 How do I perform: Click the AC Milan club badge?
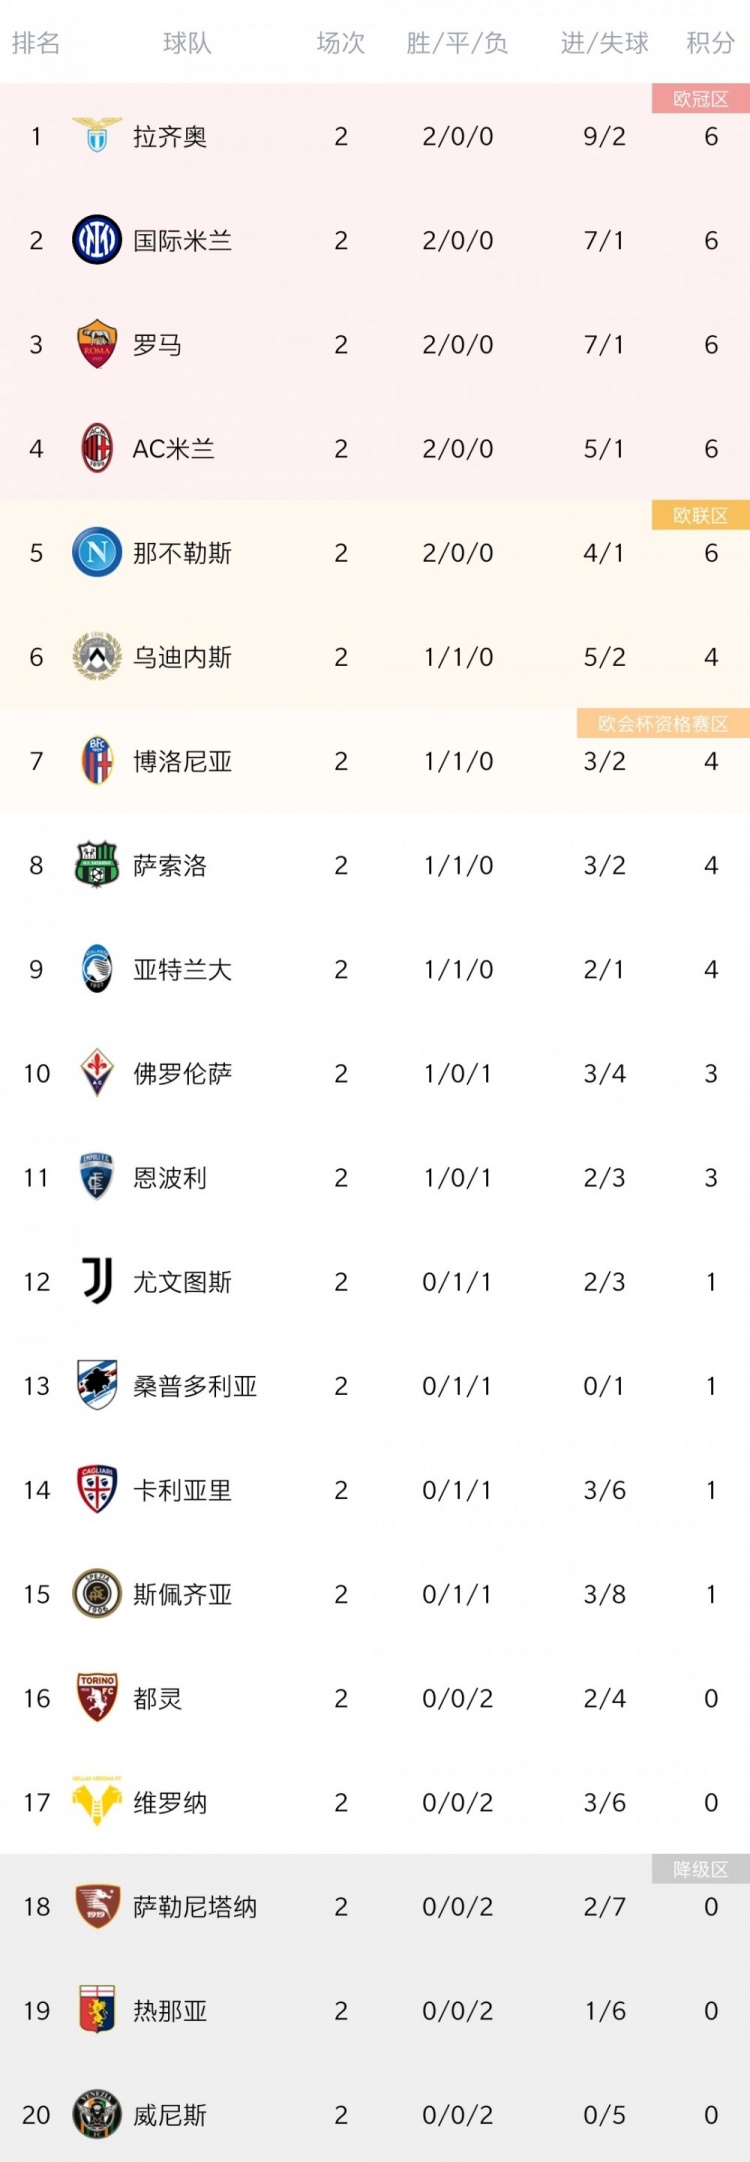coord(97,449)
